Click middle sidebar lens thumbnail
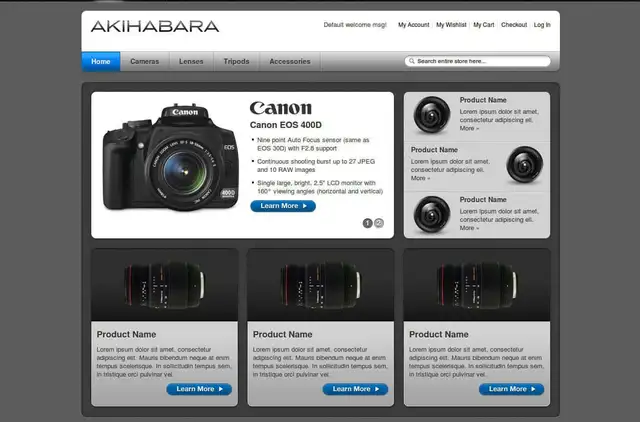 click(x=524, y=165)
